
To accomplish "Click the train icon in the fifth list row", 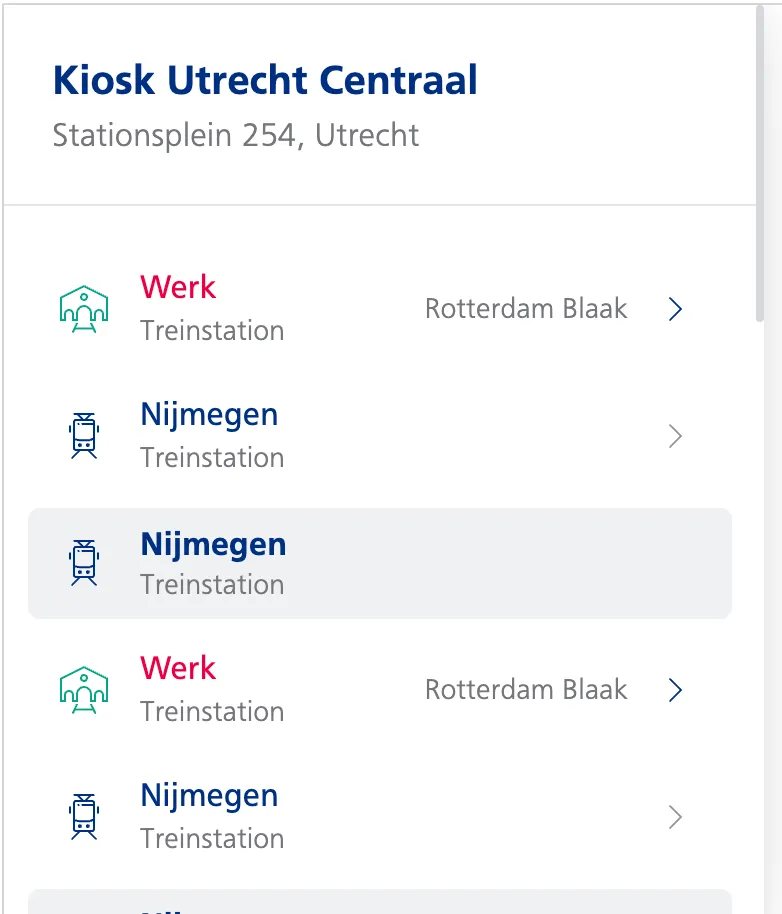I will tap(84, 817).
